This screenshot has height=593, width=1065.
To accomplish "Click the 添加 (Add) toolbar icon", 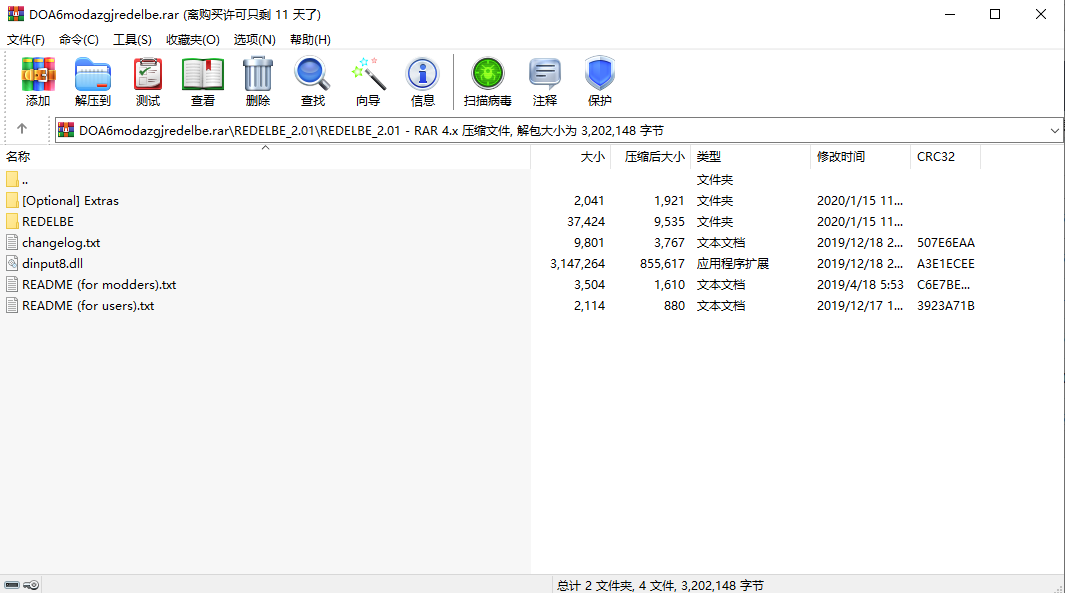I will [x=38, y=74].
